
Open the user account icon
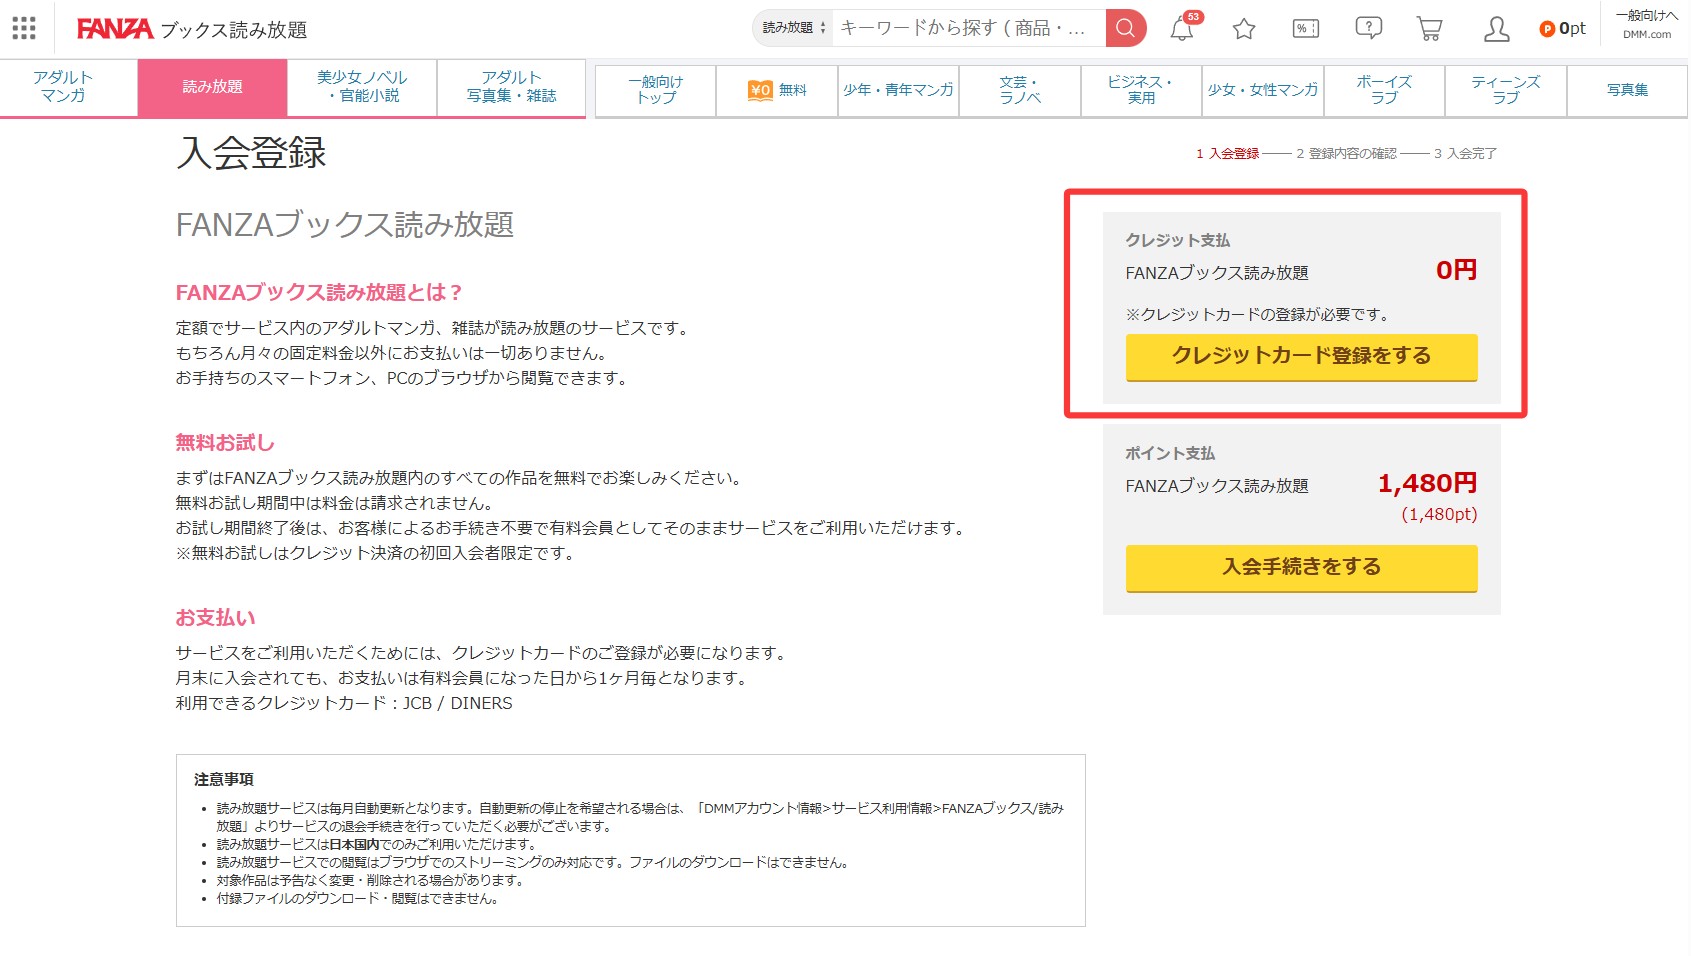click(1496, 29)
